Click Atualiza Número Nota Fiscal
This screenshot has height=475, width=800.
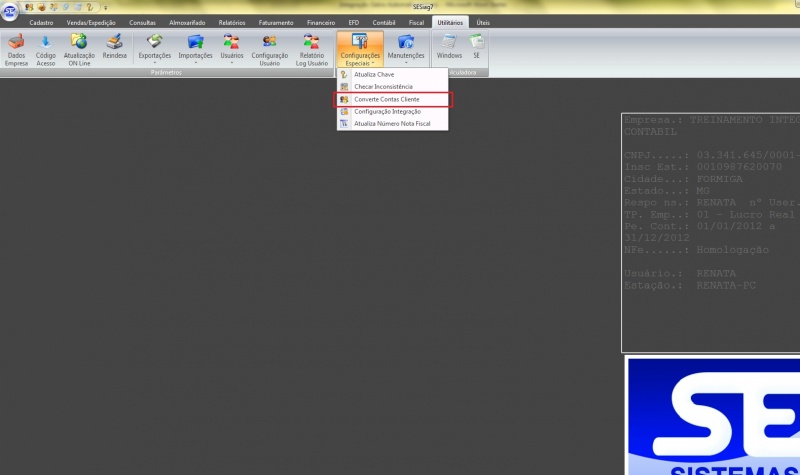[x=392, y=123]
